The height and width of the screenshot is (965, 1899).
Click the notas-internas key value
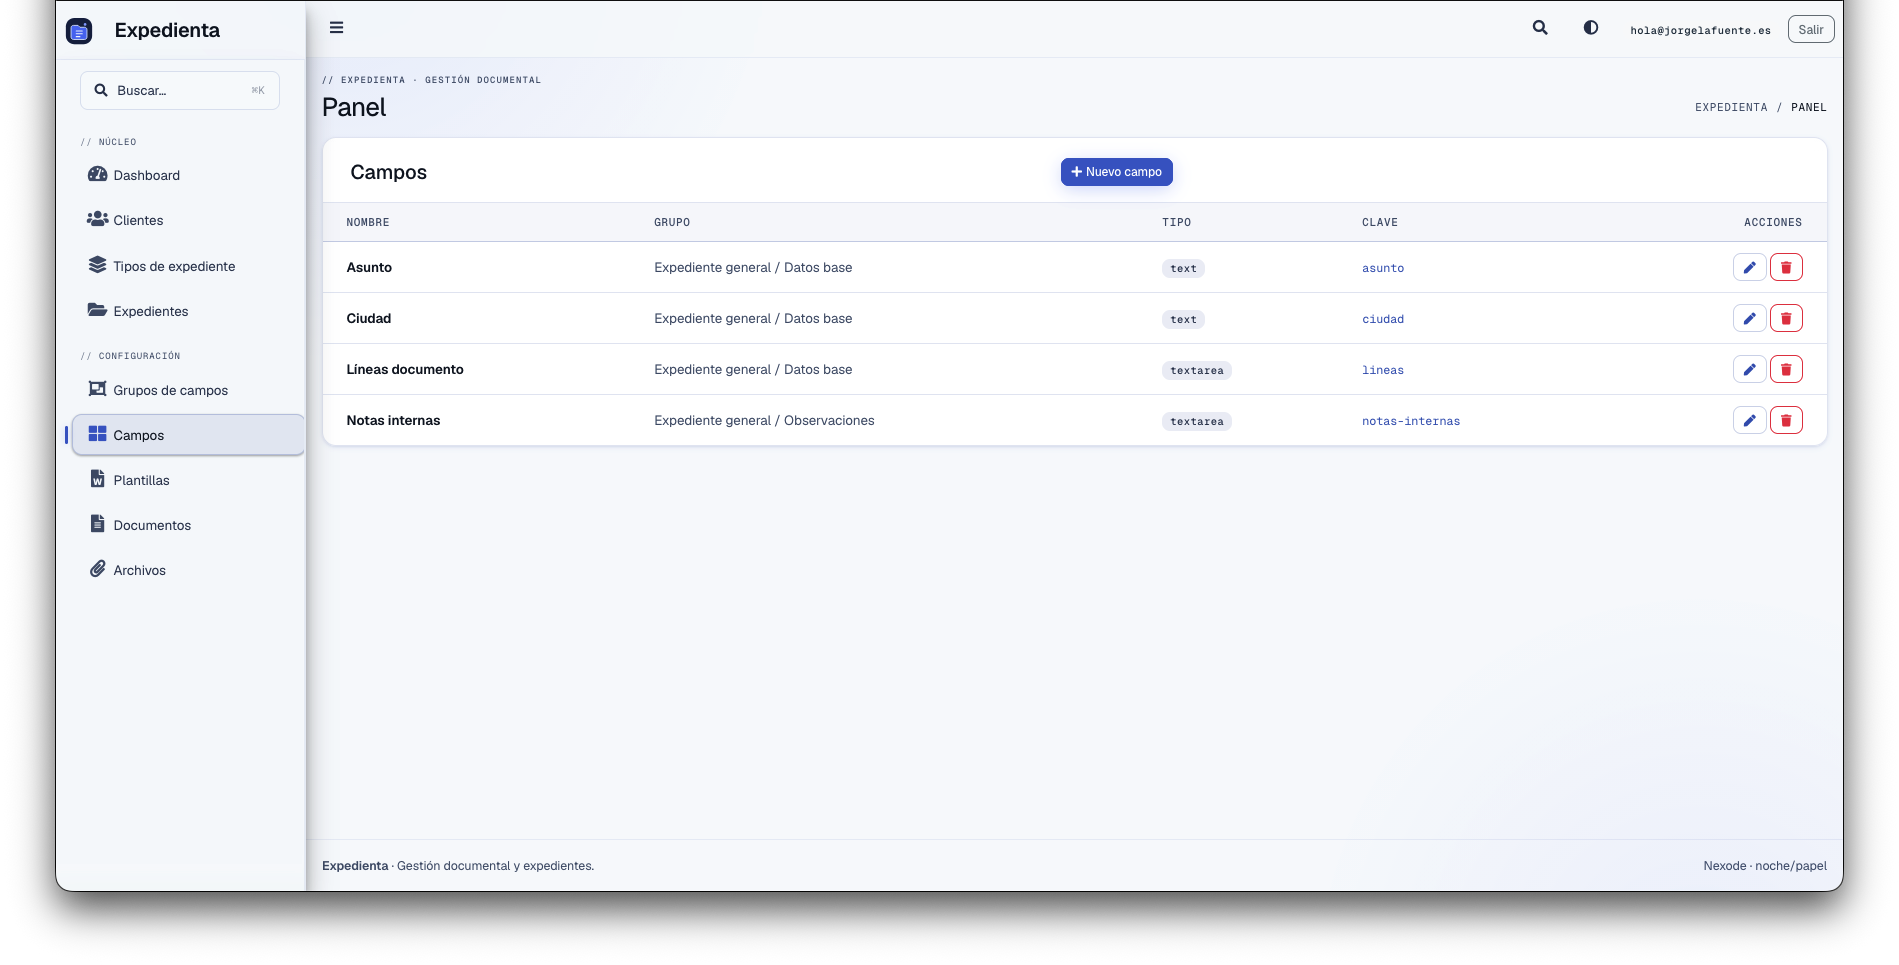1411,421
